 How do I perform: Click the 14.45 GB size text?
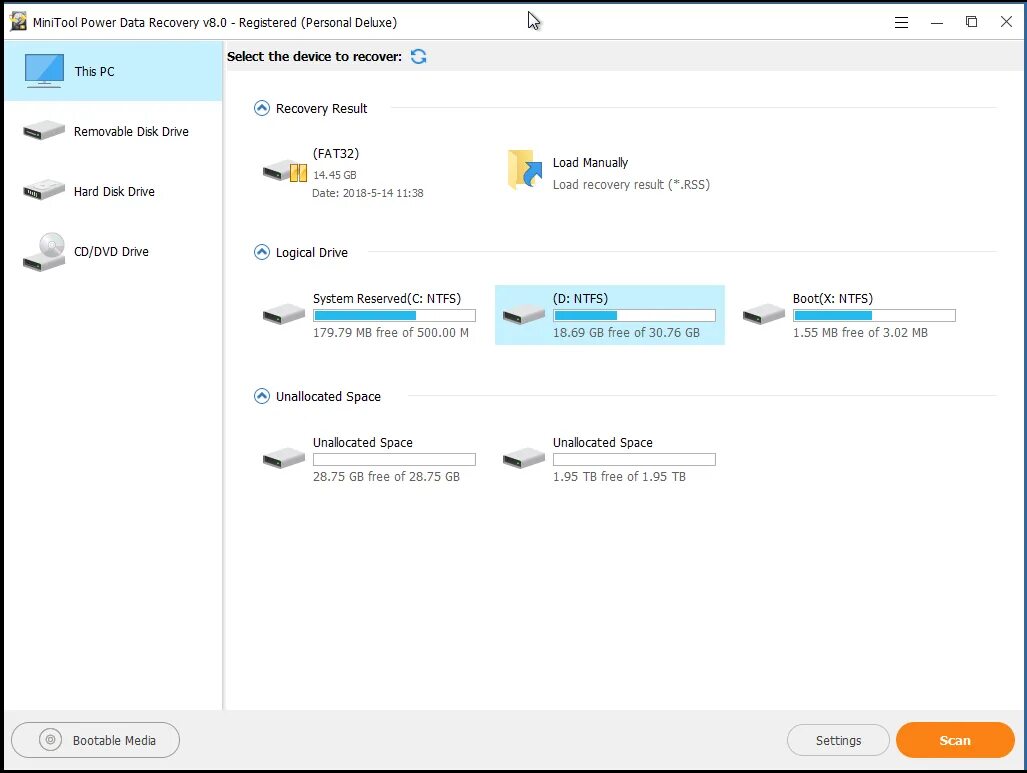point(335,175)
